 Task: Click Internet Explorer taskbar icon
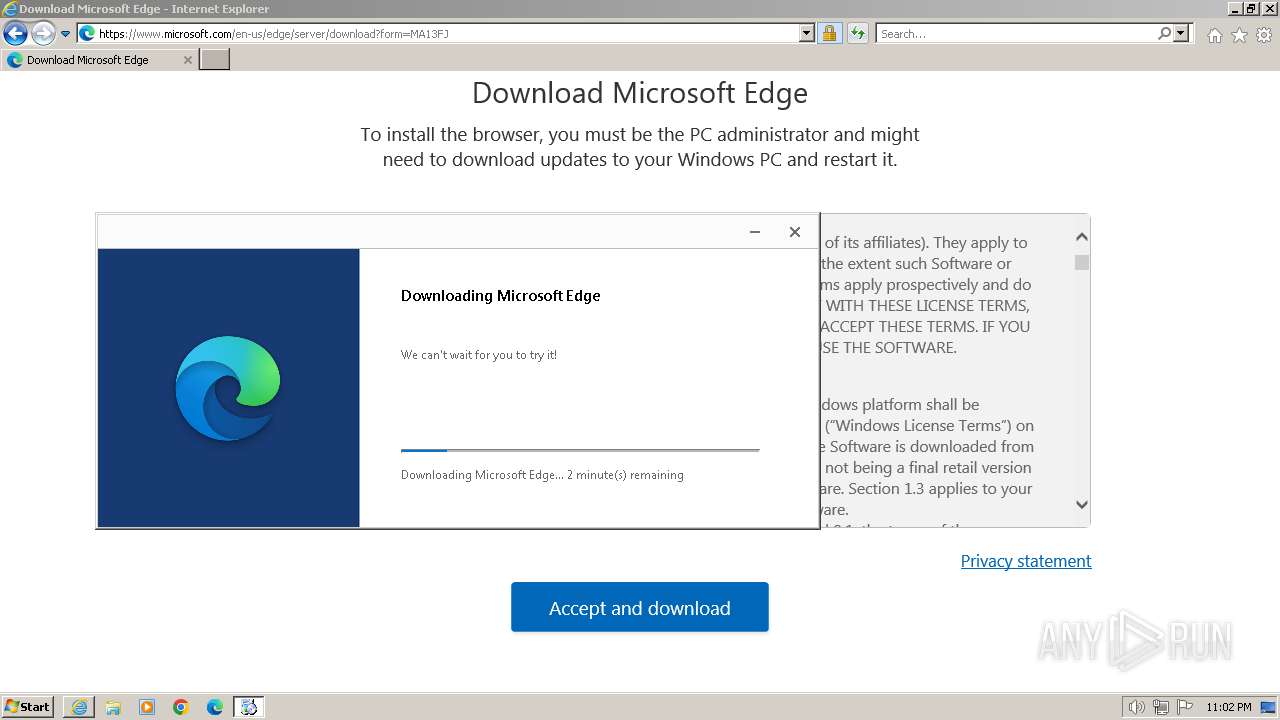tap(79, 707)
